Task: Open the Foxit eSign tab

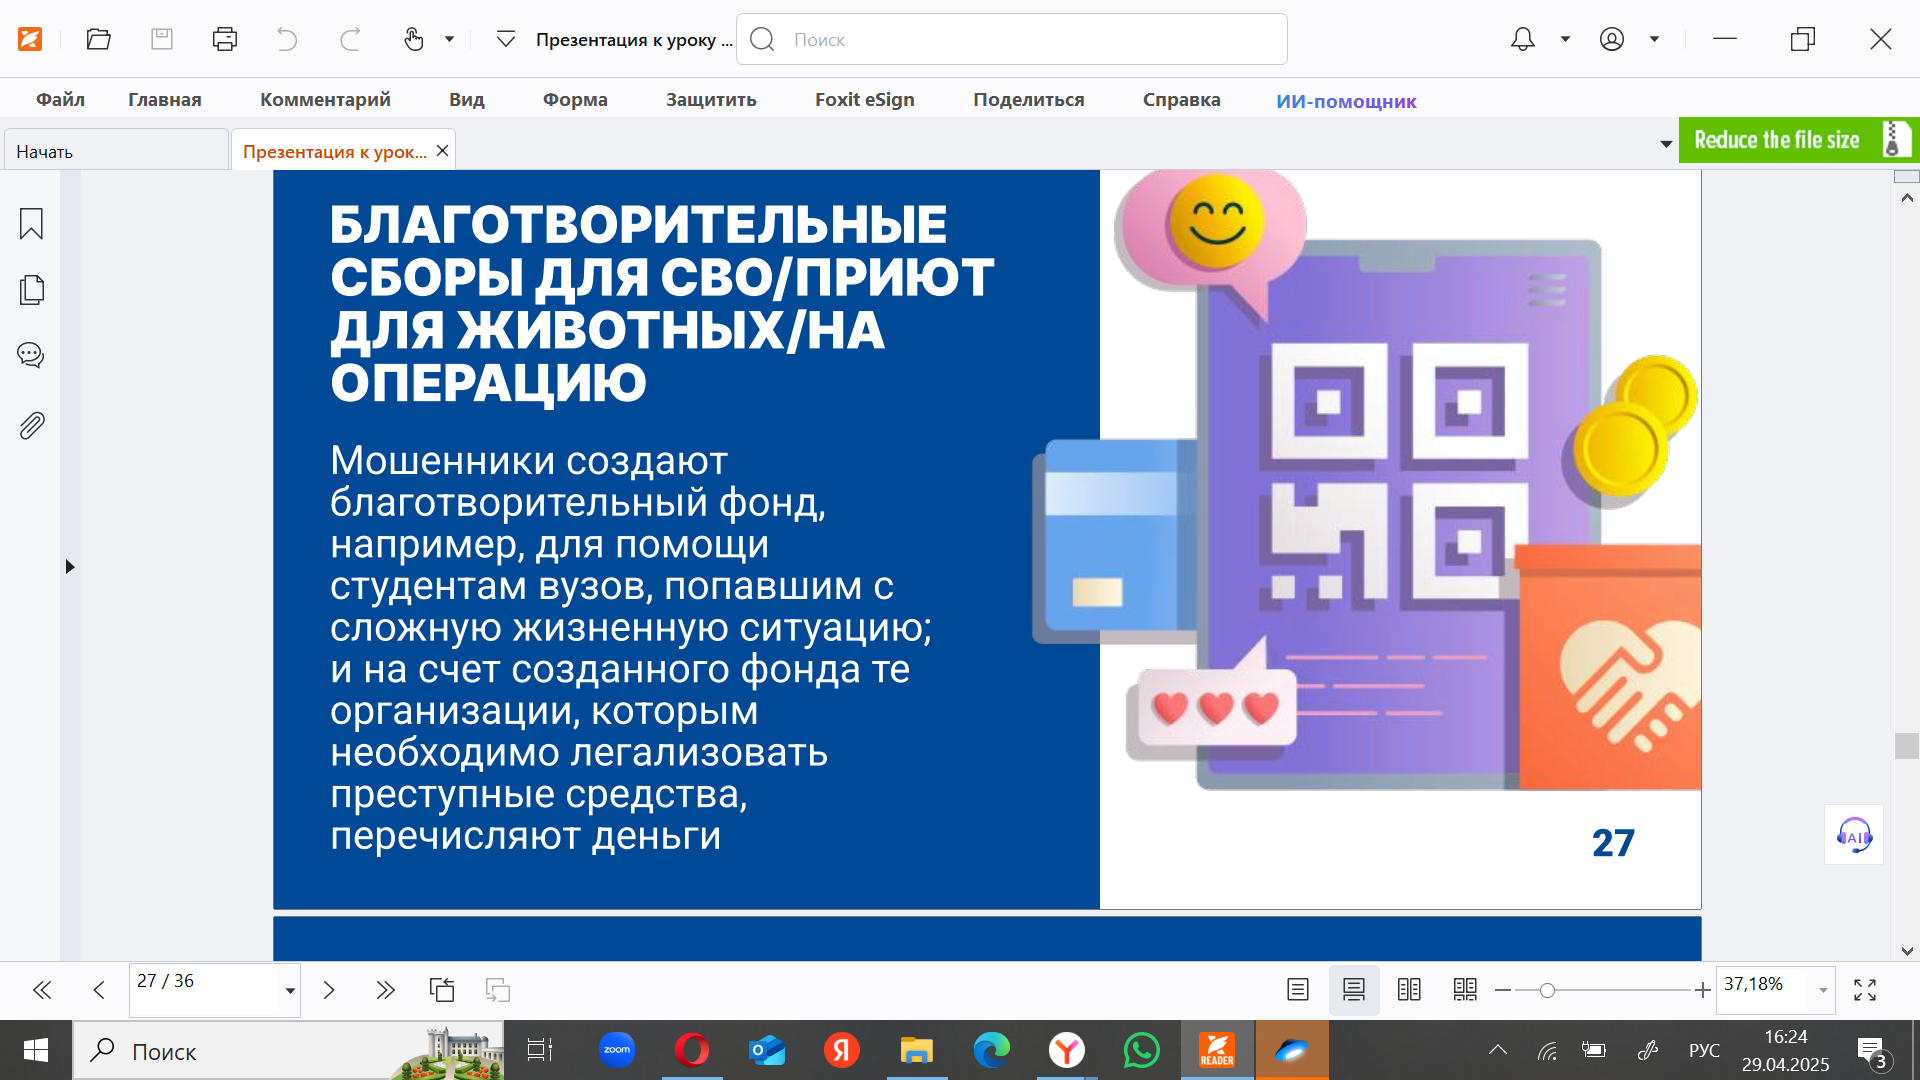Action: 865,100
